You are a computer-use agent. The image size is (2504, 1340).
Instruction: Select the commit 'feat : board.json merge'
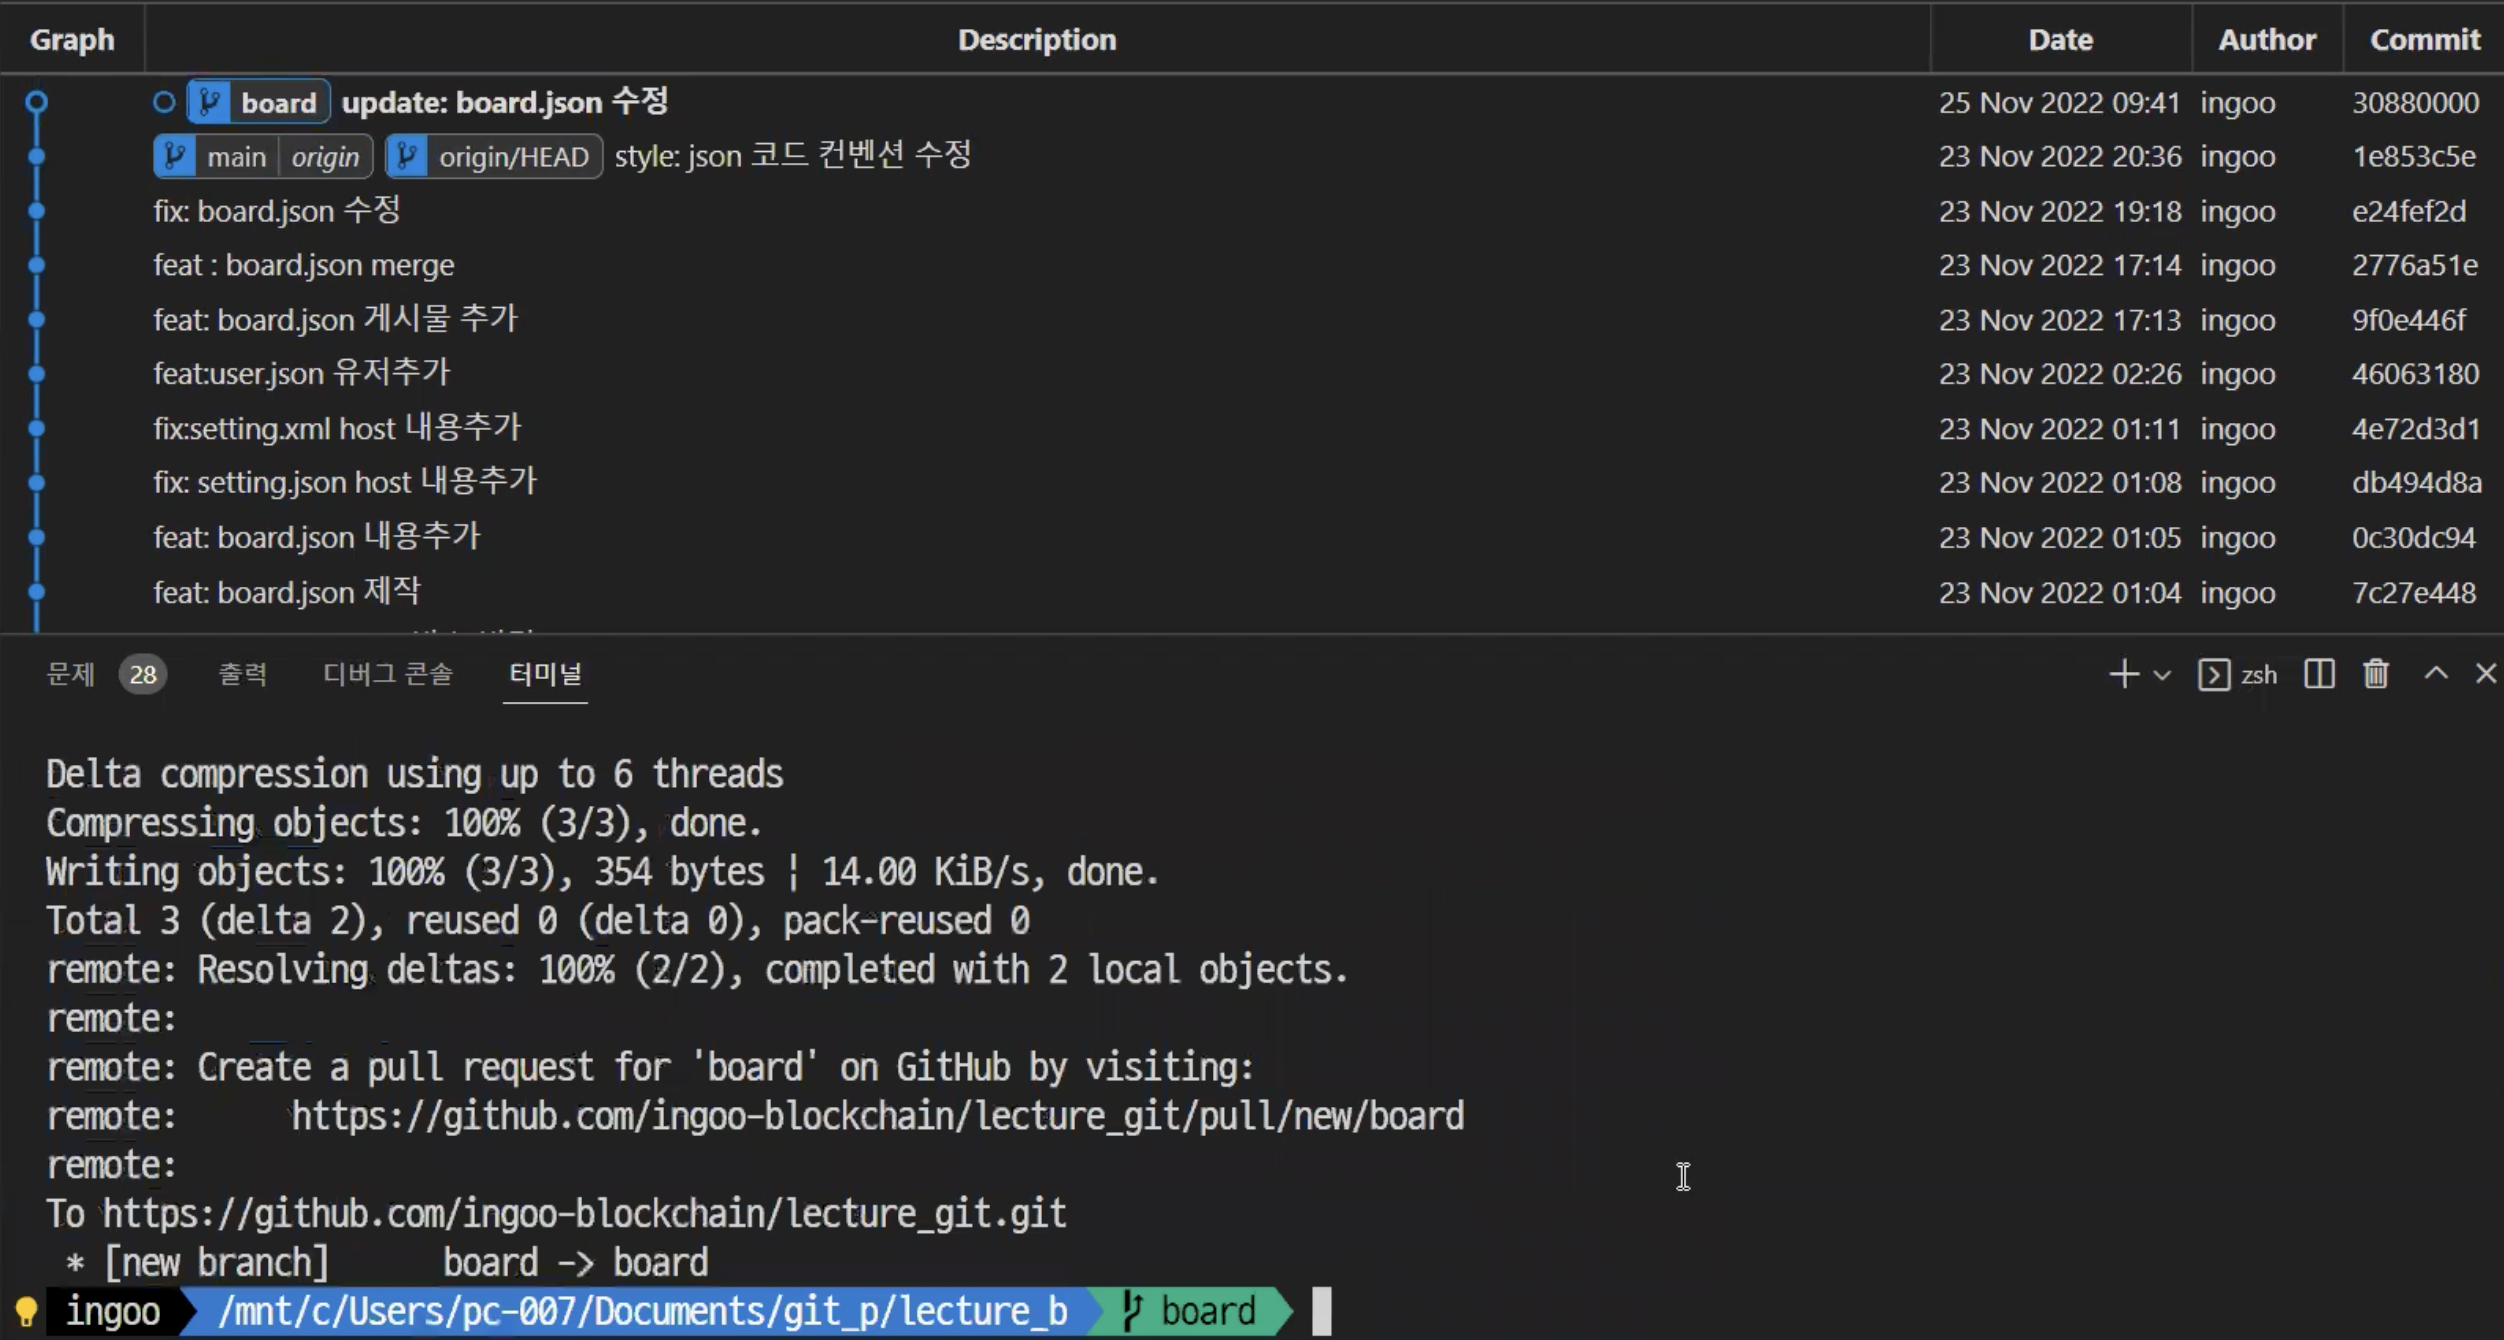click(303, 265)
